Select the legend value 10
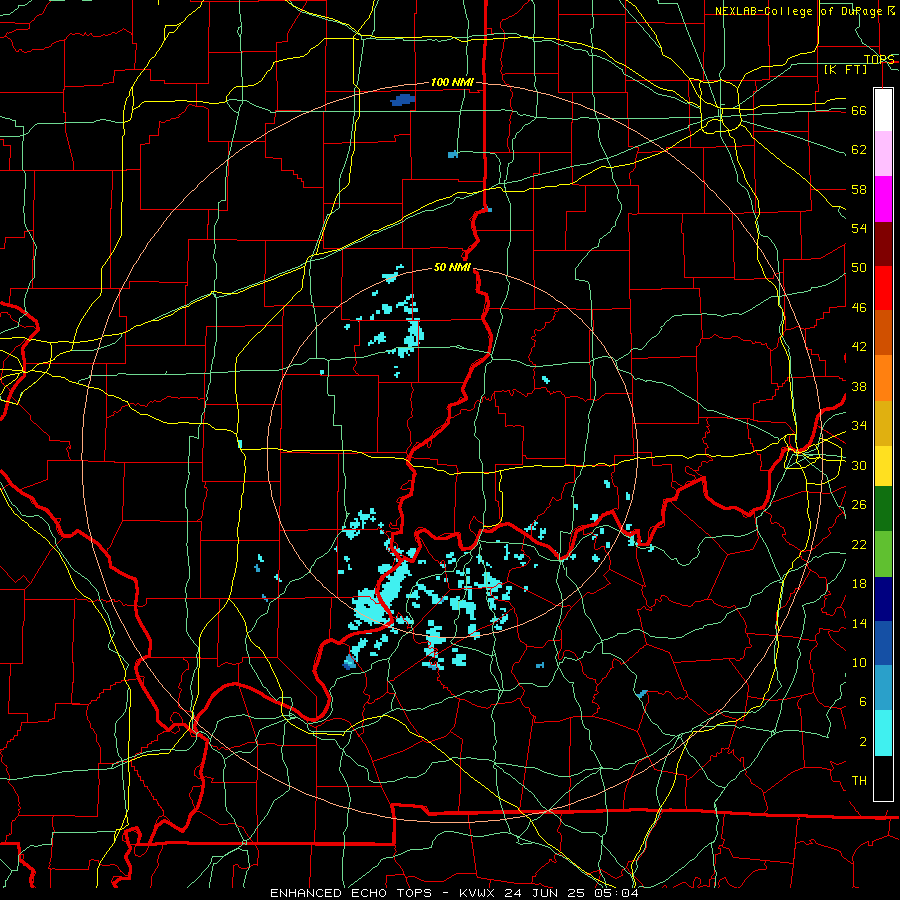 click(x=859, y=662)
